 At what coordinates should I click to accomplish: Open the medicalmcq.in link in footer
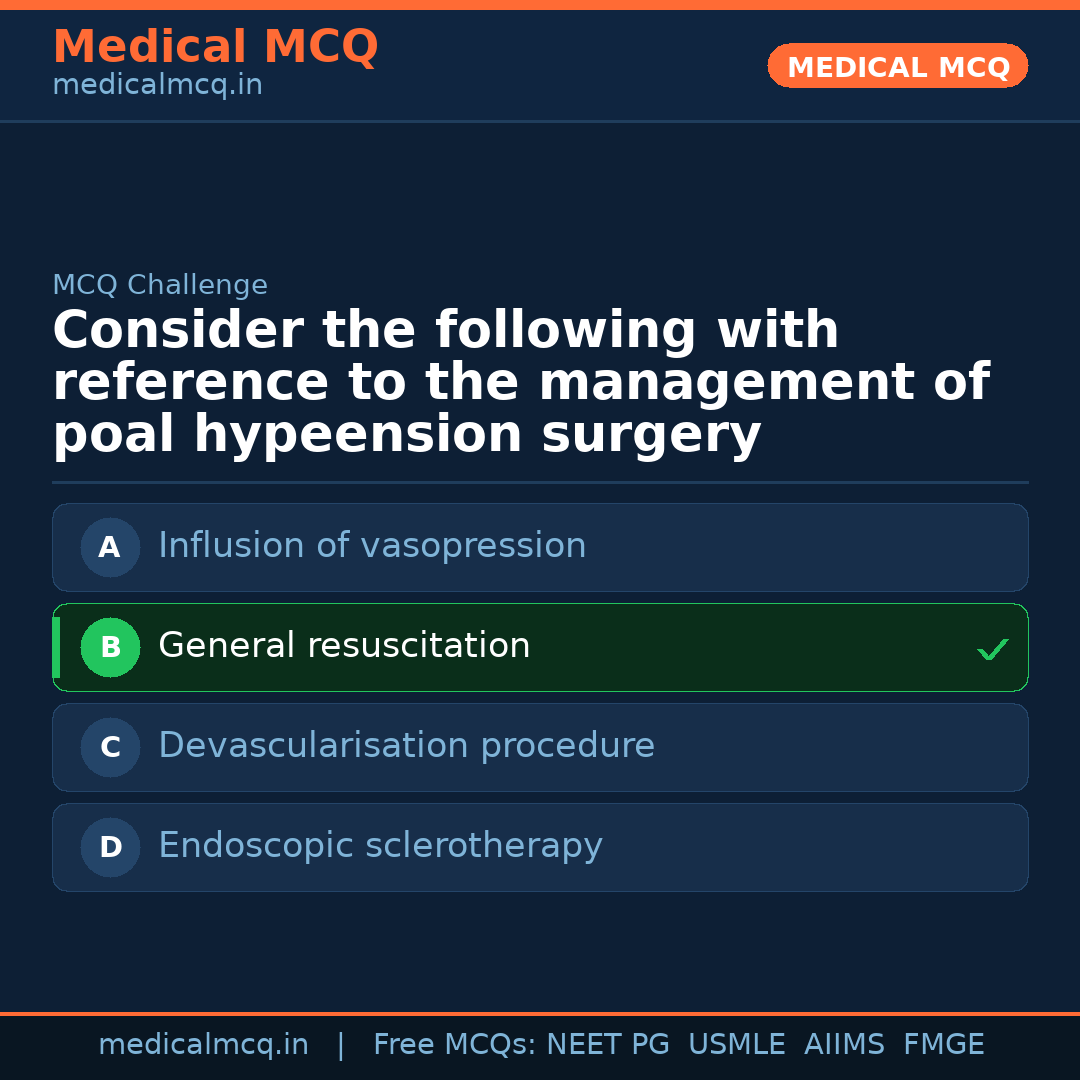(203, 1045)
